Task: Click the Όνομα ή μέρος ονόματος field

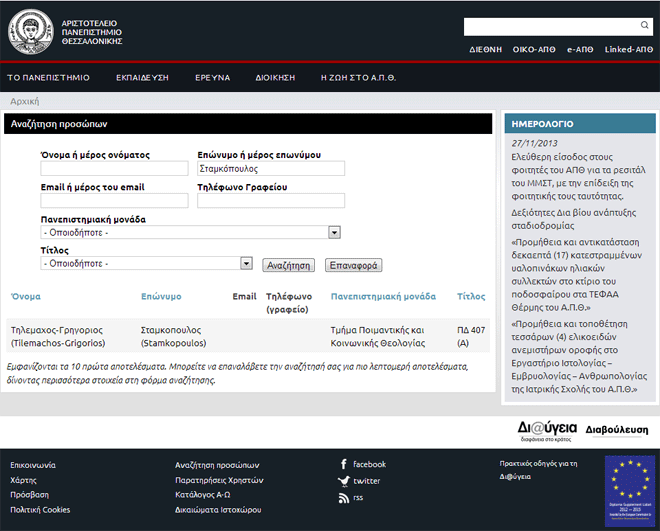Action: (x=114, y=169)
